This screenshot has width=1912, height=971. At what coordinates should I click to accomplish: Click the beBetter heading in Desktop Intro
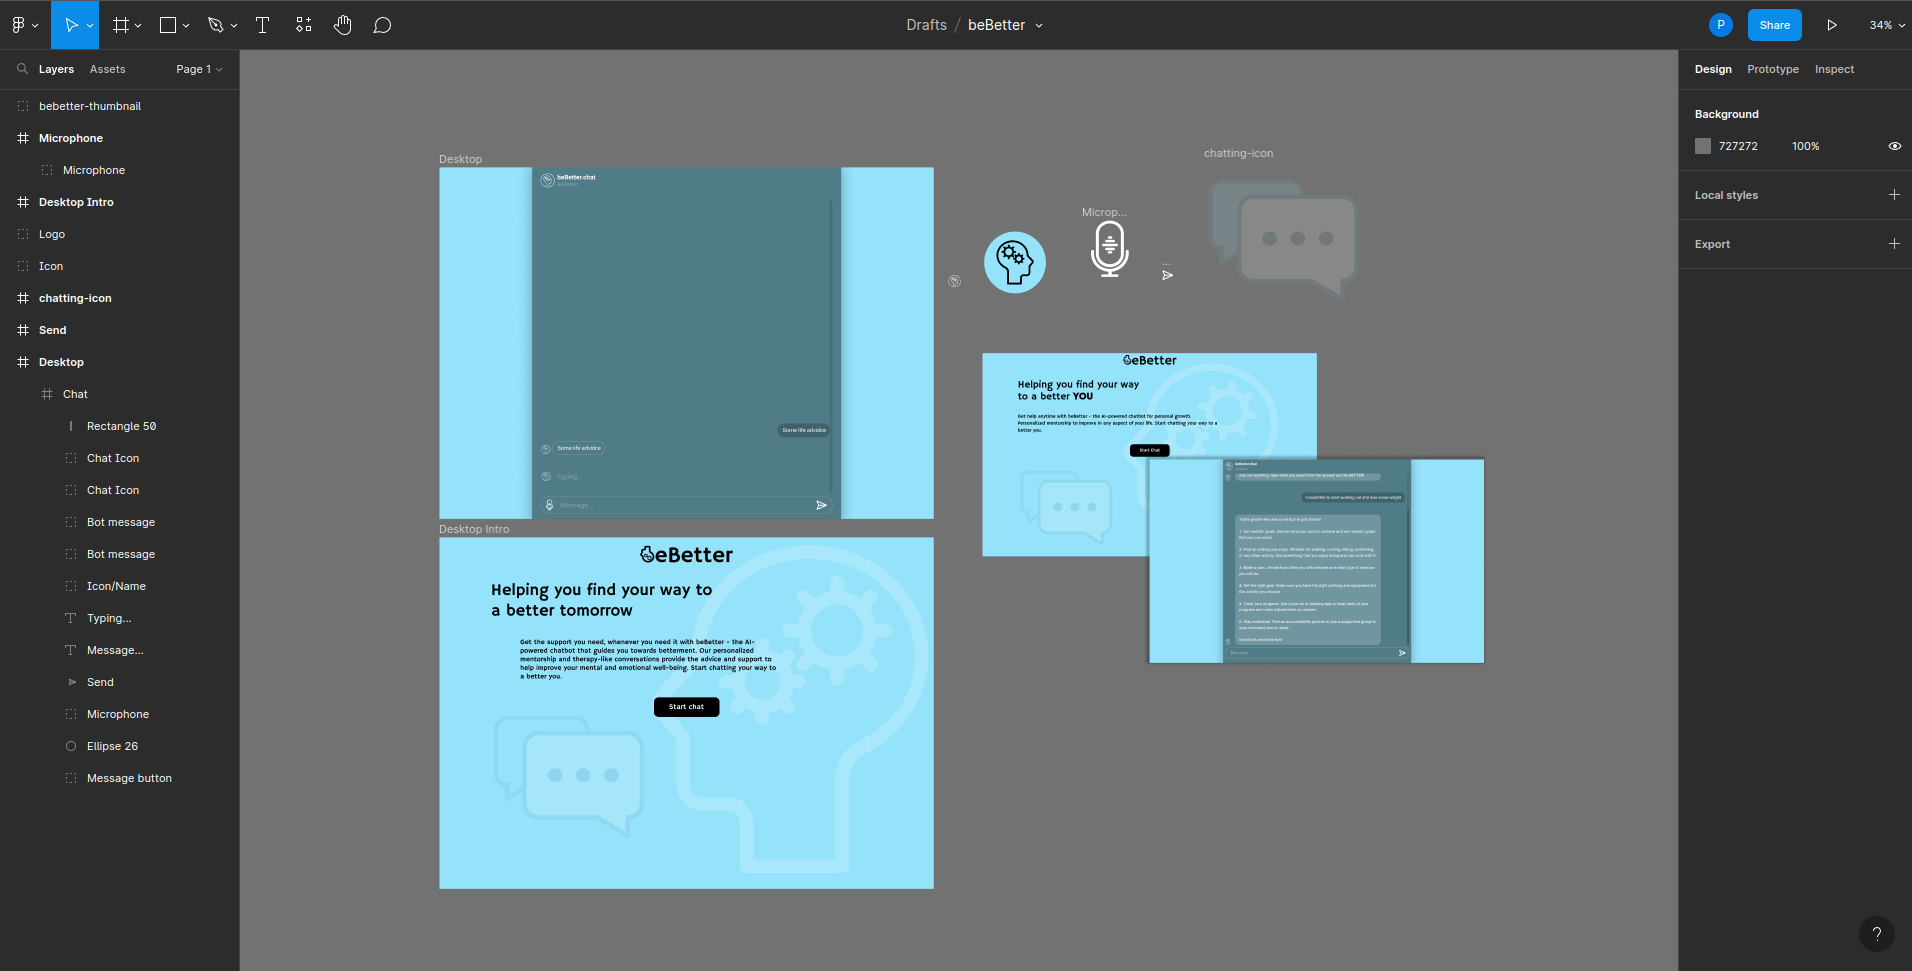click(x=686, y=554)
